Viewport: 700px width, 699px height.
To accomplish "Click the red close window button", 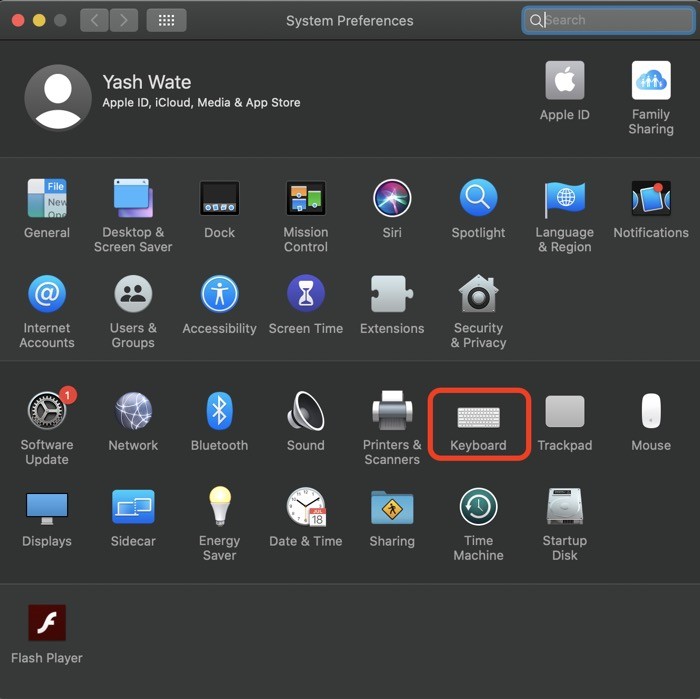I will 18,21.
